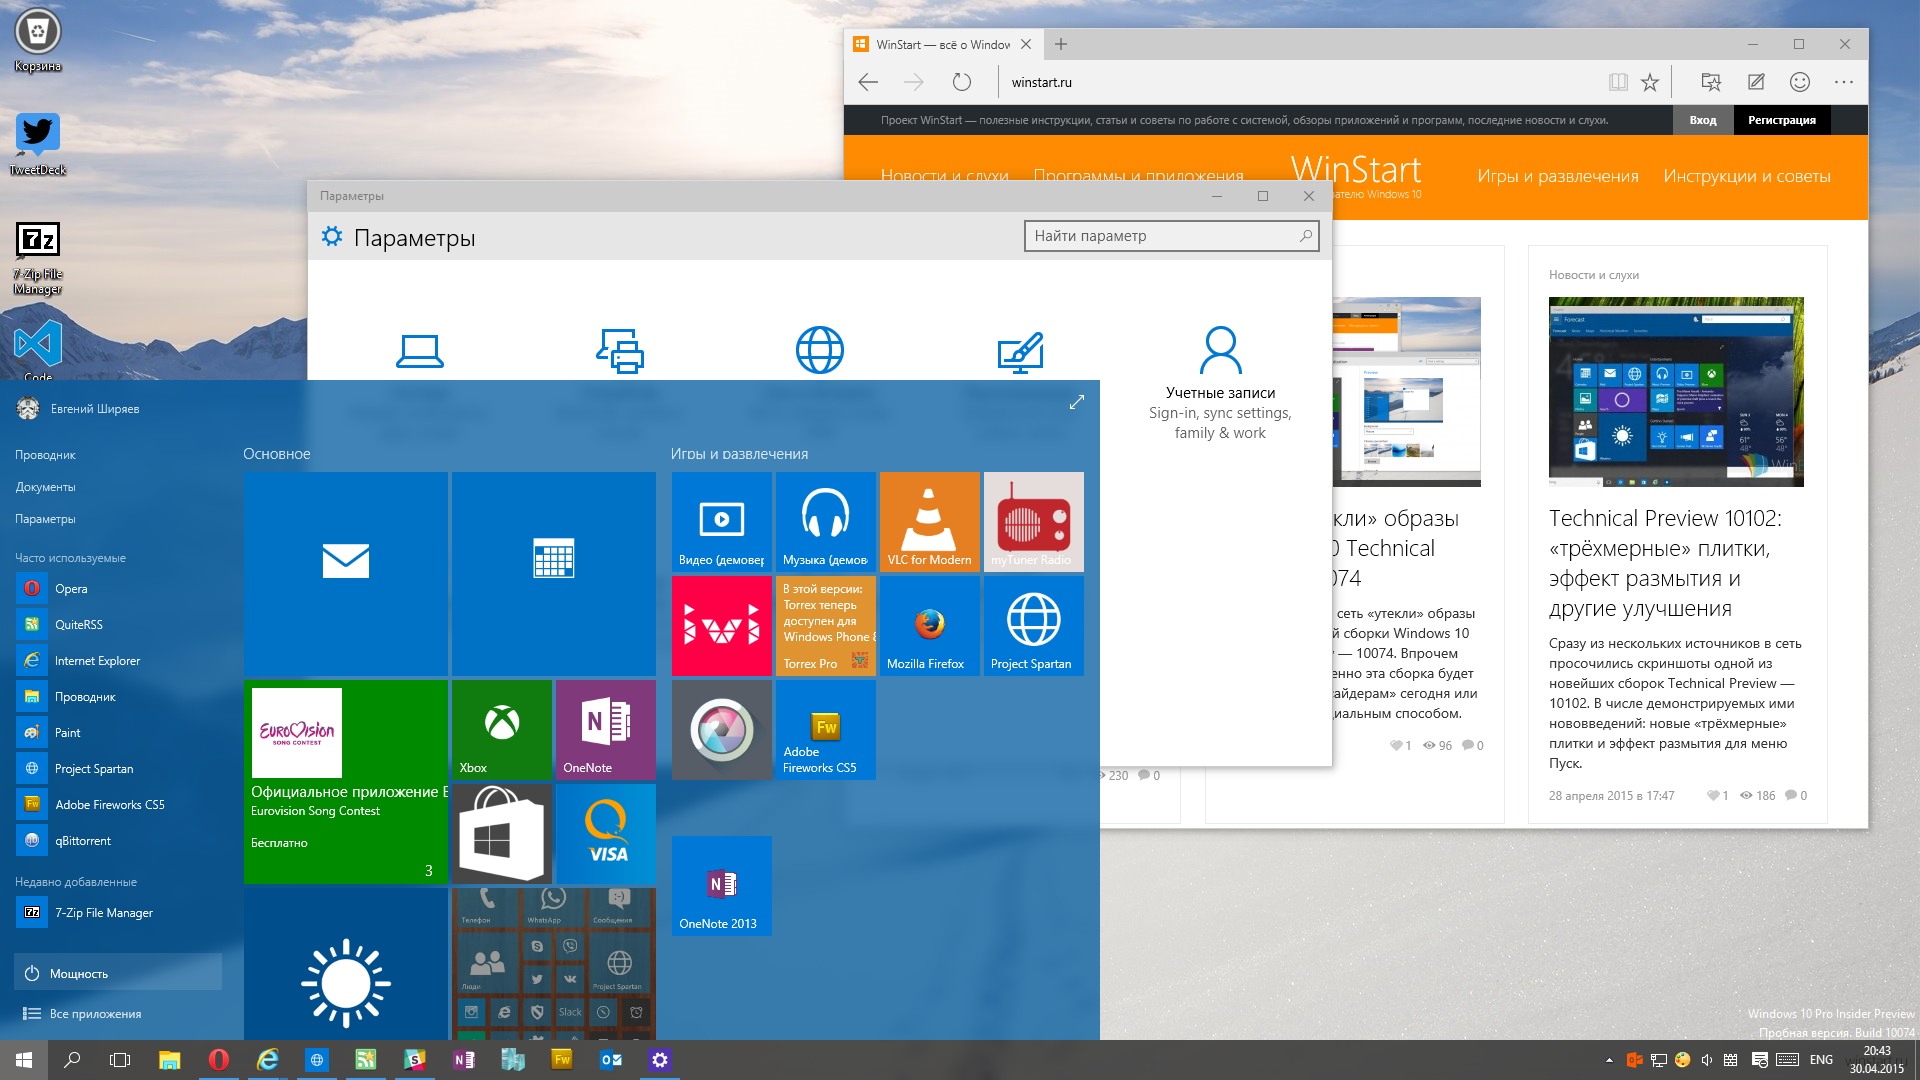Viewport: 1920px width, 1080px height.
Task: Switch input language ENG in tray
Action: point(1821,1060)
